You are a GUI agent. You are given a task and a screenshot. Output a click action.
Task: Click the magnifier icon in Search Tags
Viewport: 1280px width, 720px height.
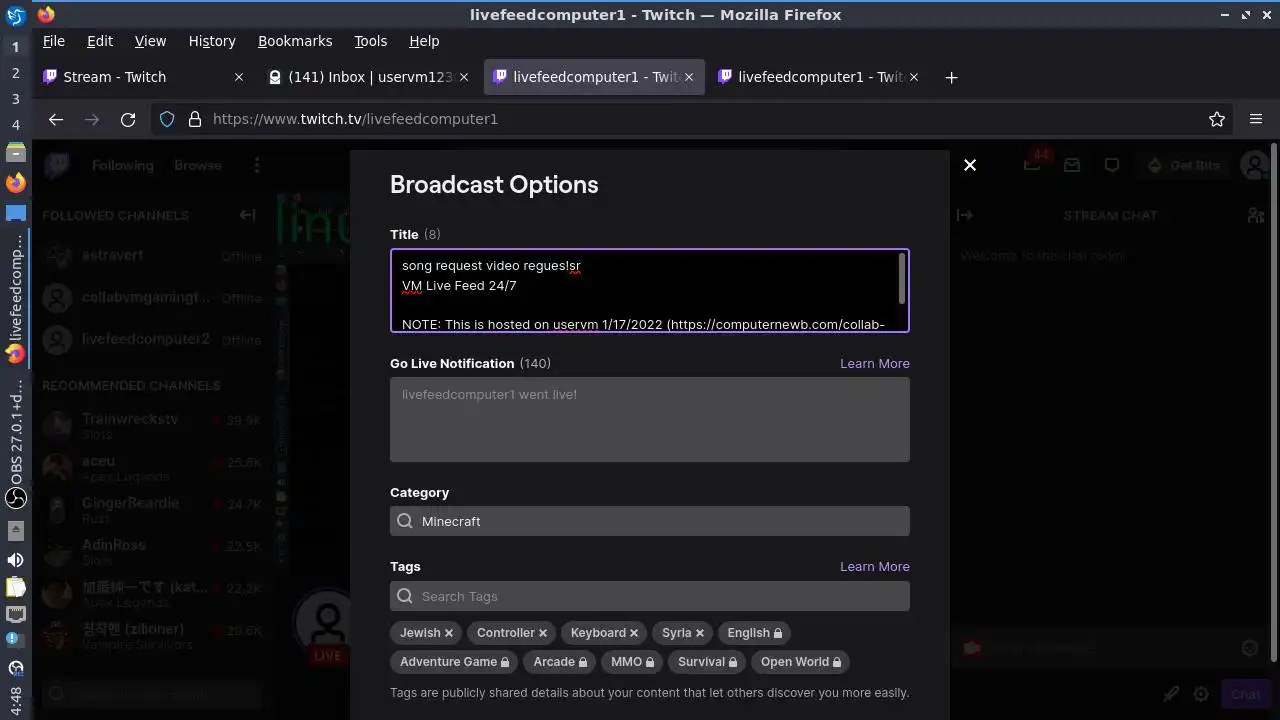pos(405,596)
